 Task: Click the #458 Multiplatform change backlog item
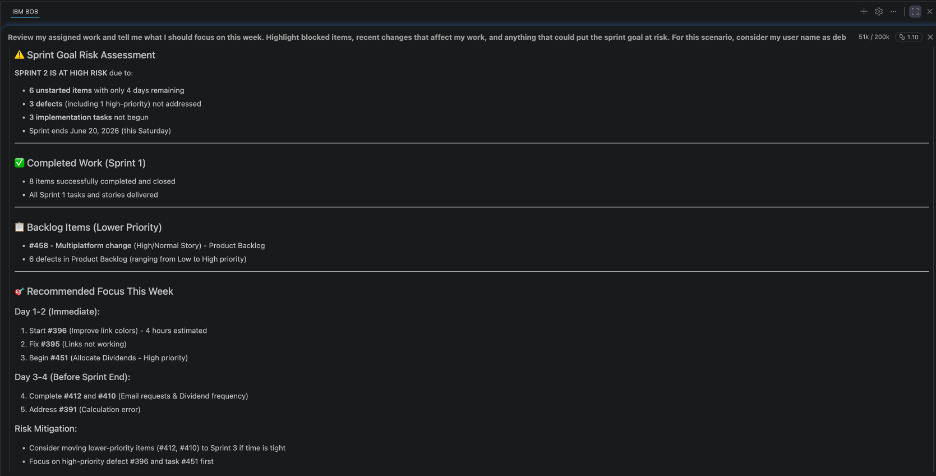147,245
